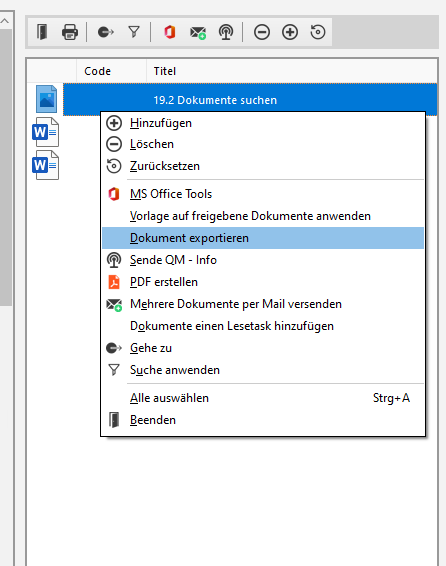This screenshot has height=566, width=446.
Task: Select the first Word document row icon
Action: 45,132
